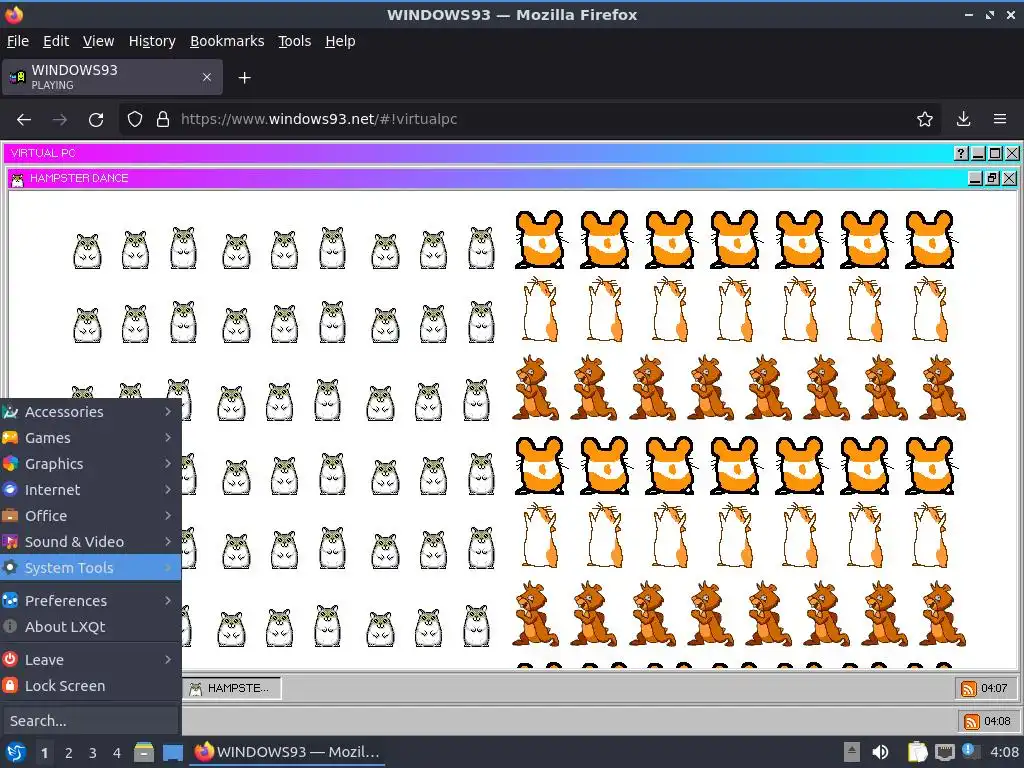Restore the Hampster Dance window
The height and width of the screenshot is (768, 1024).
[992, 178]
